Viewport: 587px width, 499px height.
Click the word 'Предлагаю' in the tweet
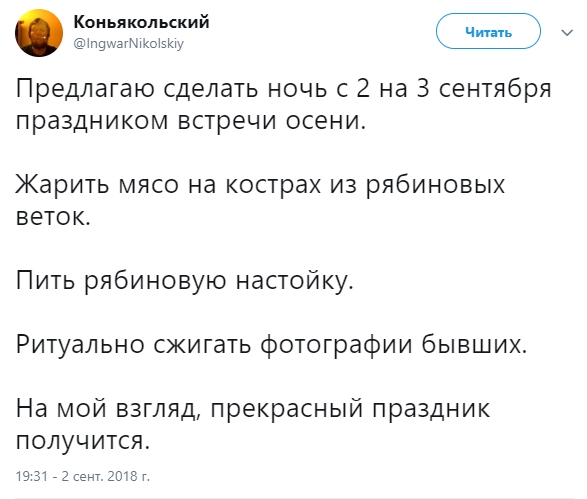[x=85, y=90]
